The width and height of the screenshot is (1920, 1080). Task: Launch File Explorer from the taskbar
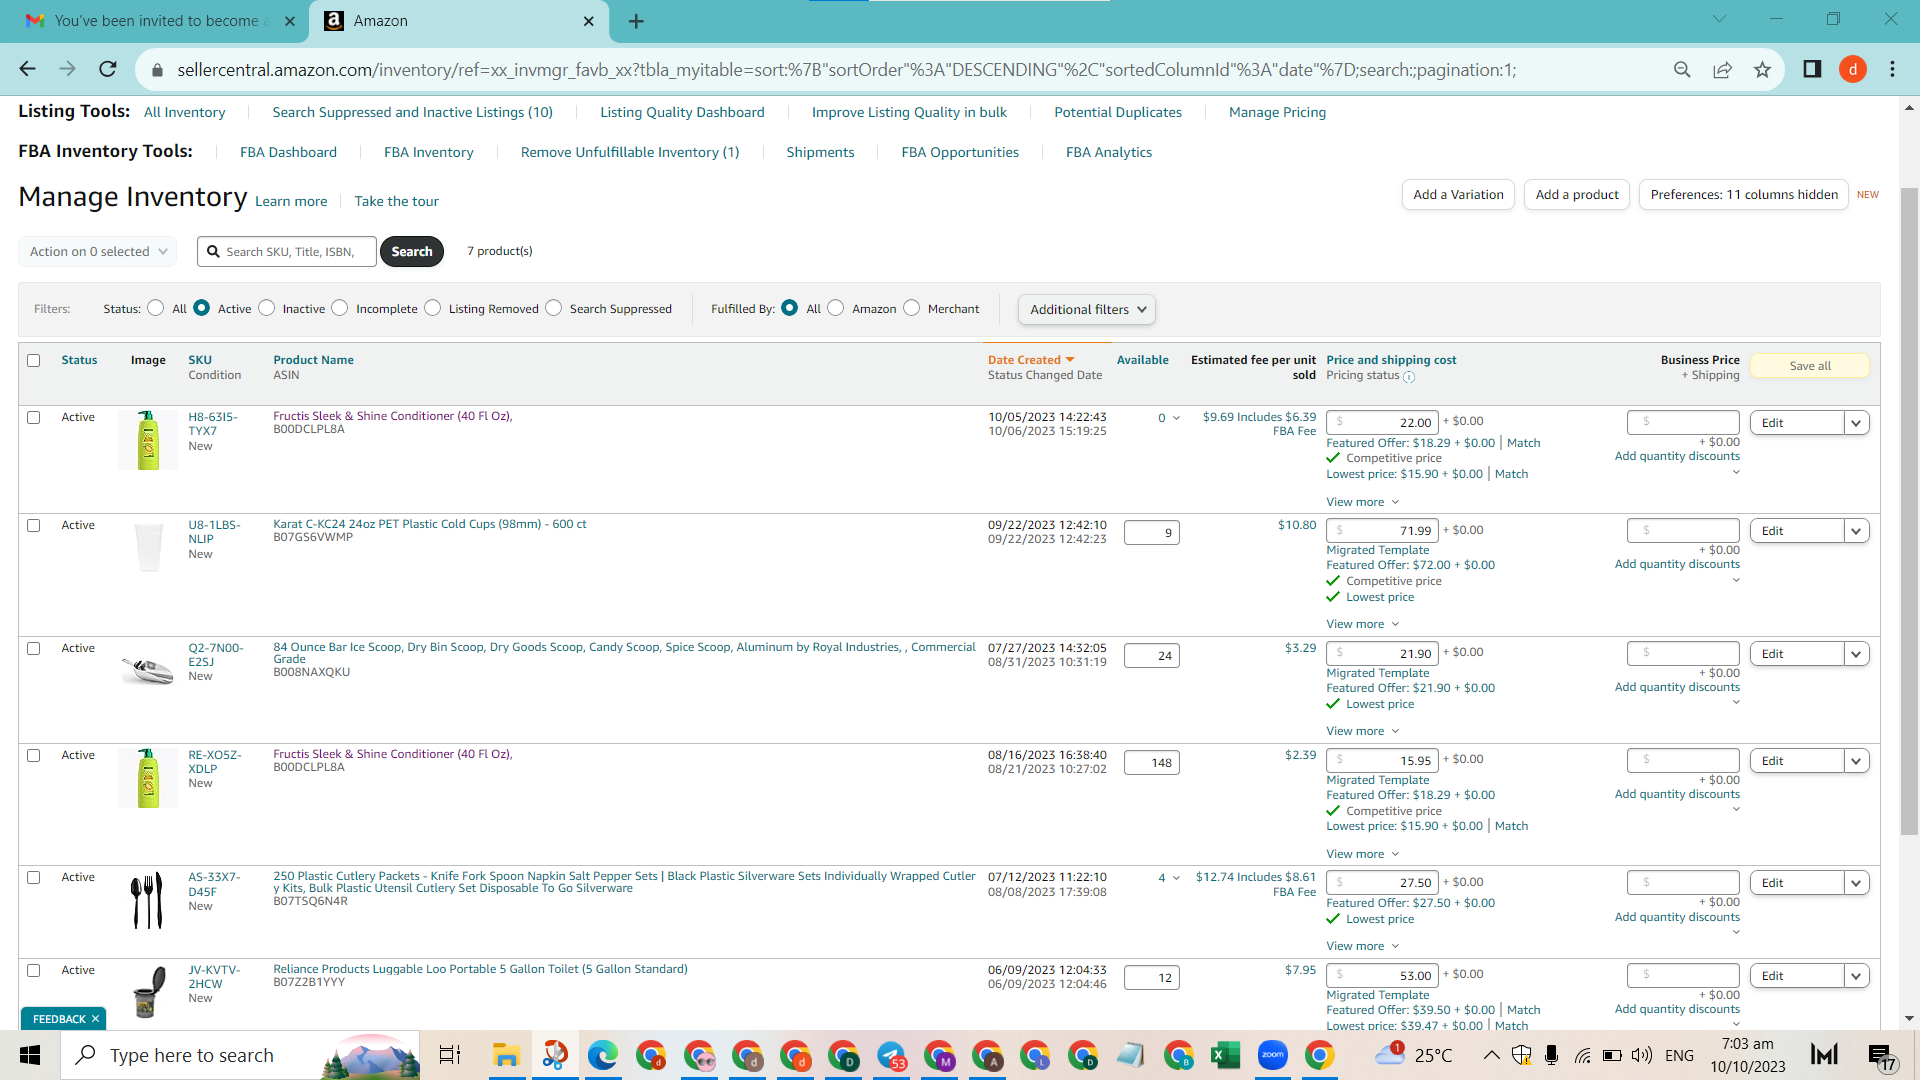tap(506, 1055)
